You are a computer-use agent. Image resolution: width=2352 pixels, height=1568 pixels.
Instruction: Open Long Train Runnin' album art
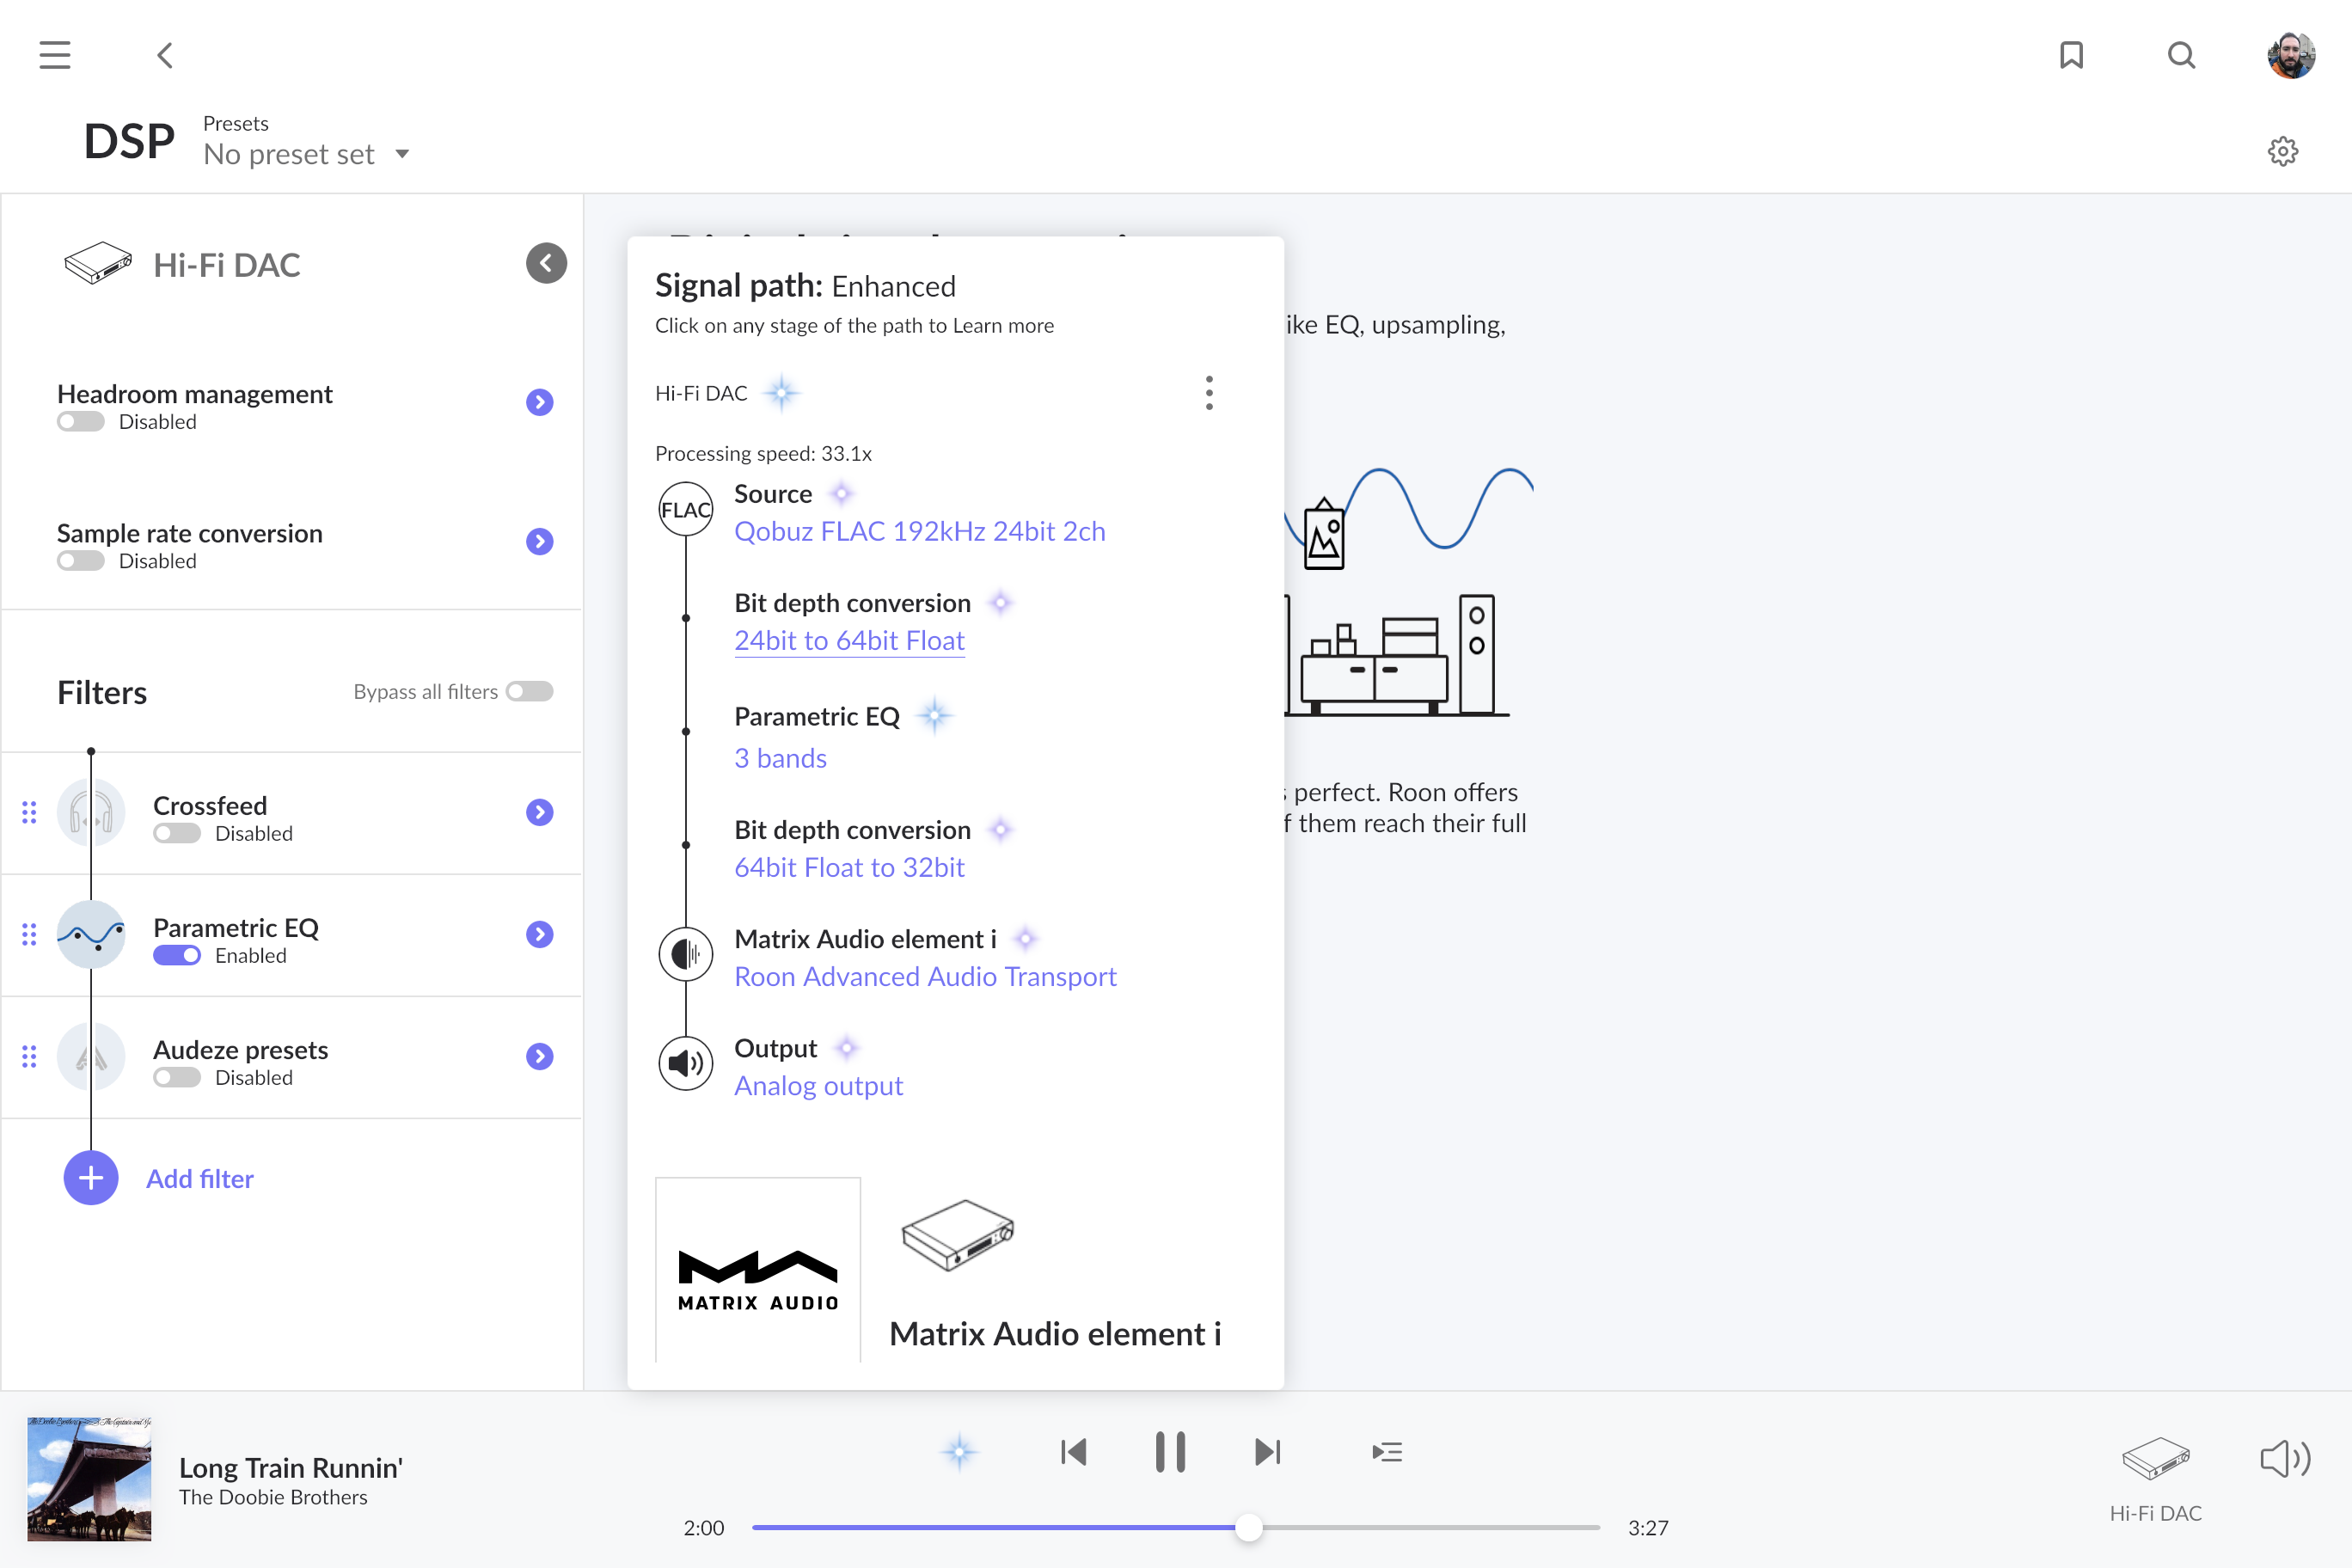[x=89, y=1479]
